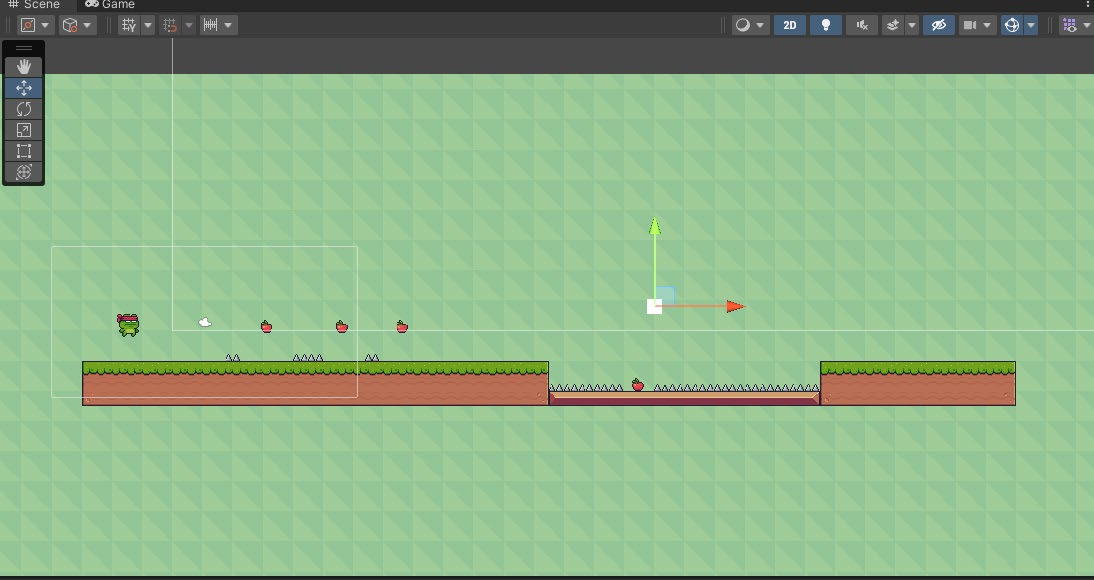Select the Rect tool

tap(24, 151)
